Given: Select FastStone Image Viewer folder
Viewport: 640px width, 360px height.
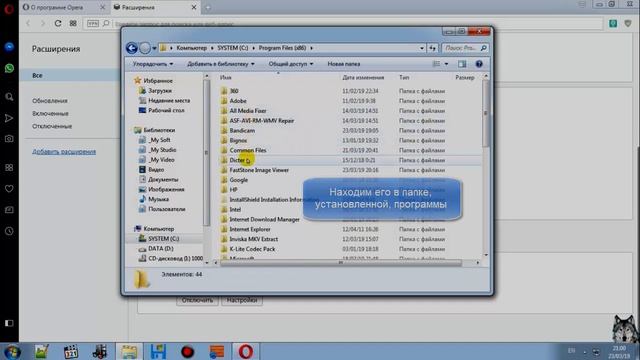Looking at the screenshot, I should [259, 170].
